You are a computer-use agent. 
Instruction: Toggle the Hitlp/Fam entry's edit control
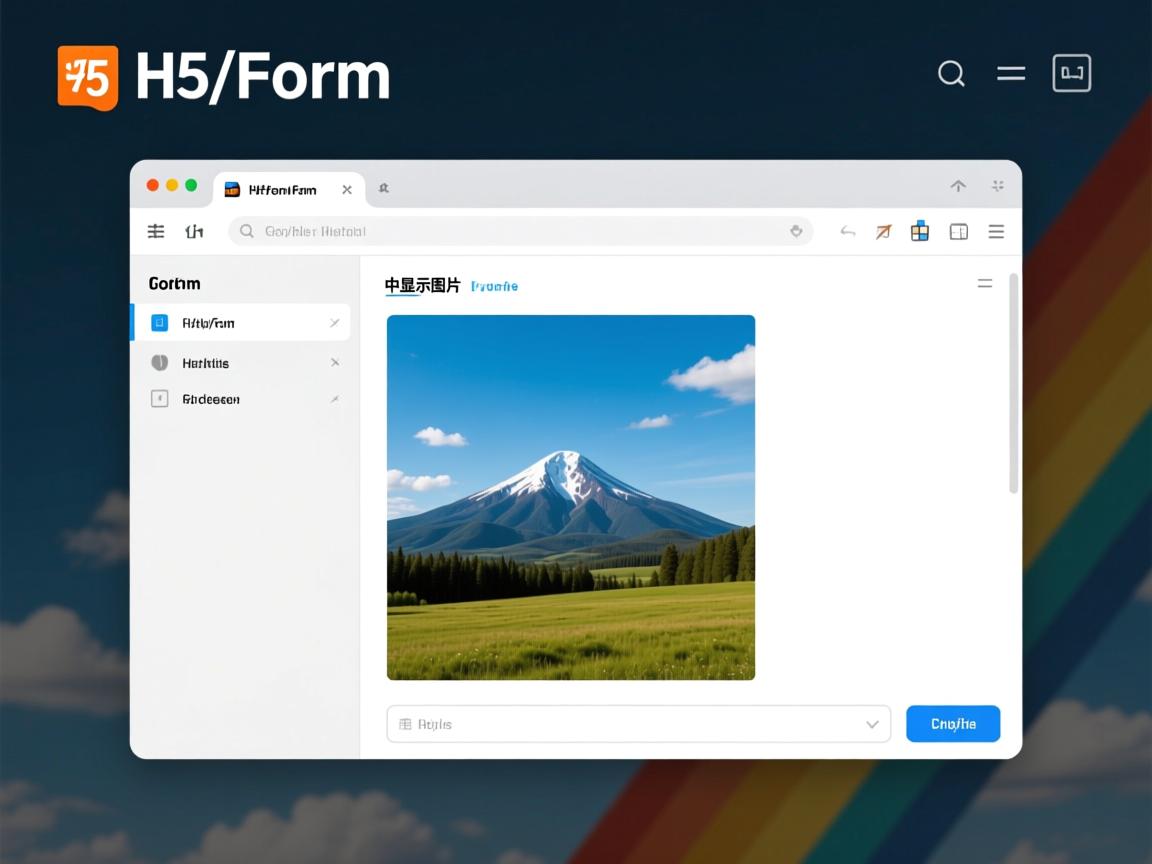pos(336,322)
